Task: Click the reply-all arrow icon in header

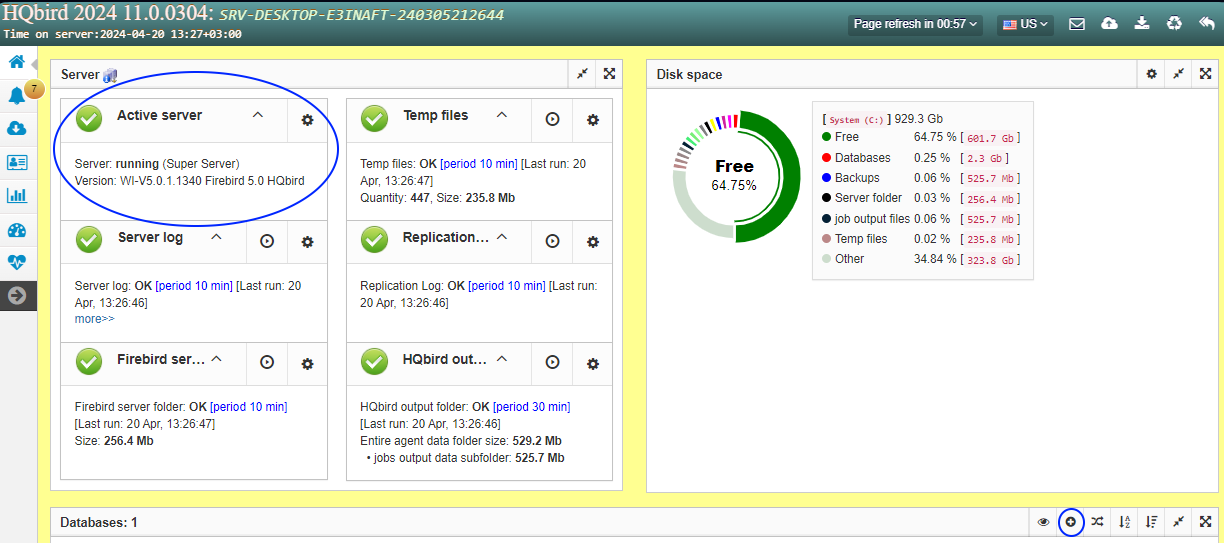Action: [1206, 24]
